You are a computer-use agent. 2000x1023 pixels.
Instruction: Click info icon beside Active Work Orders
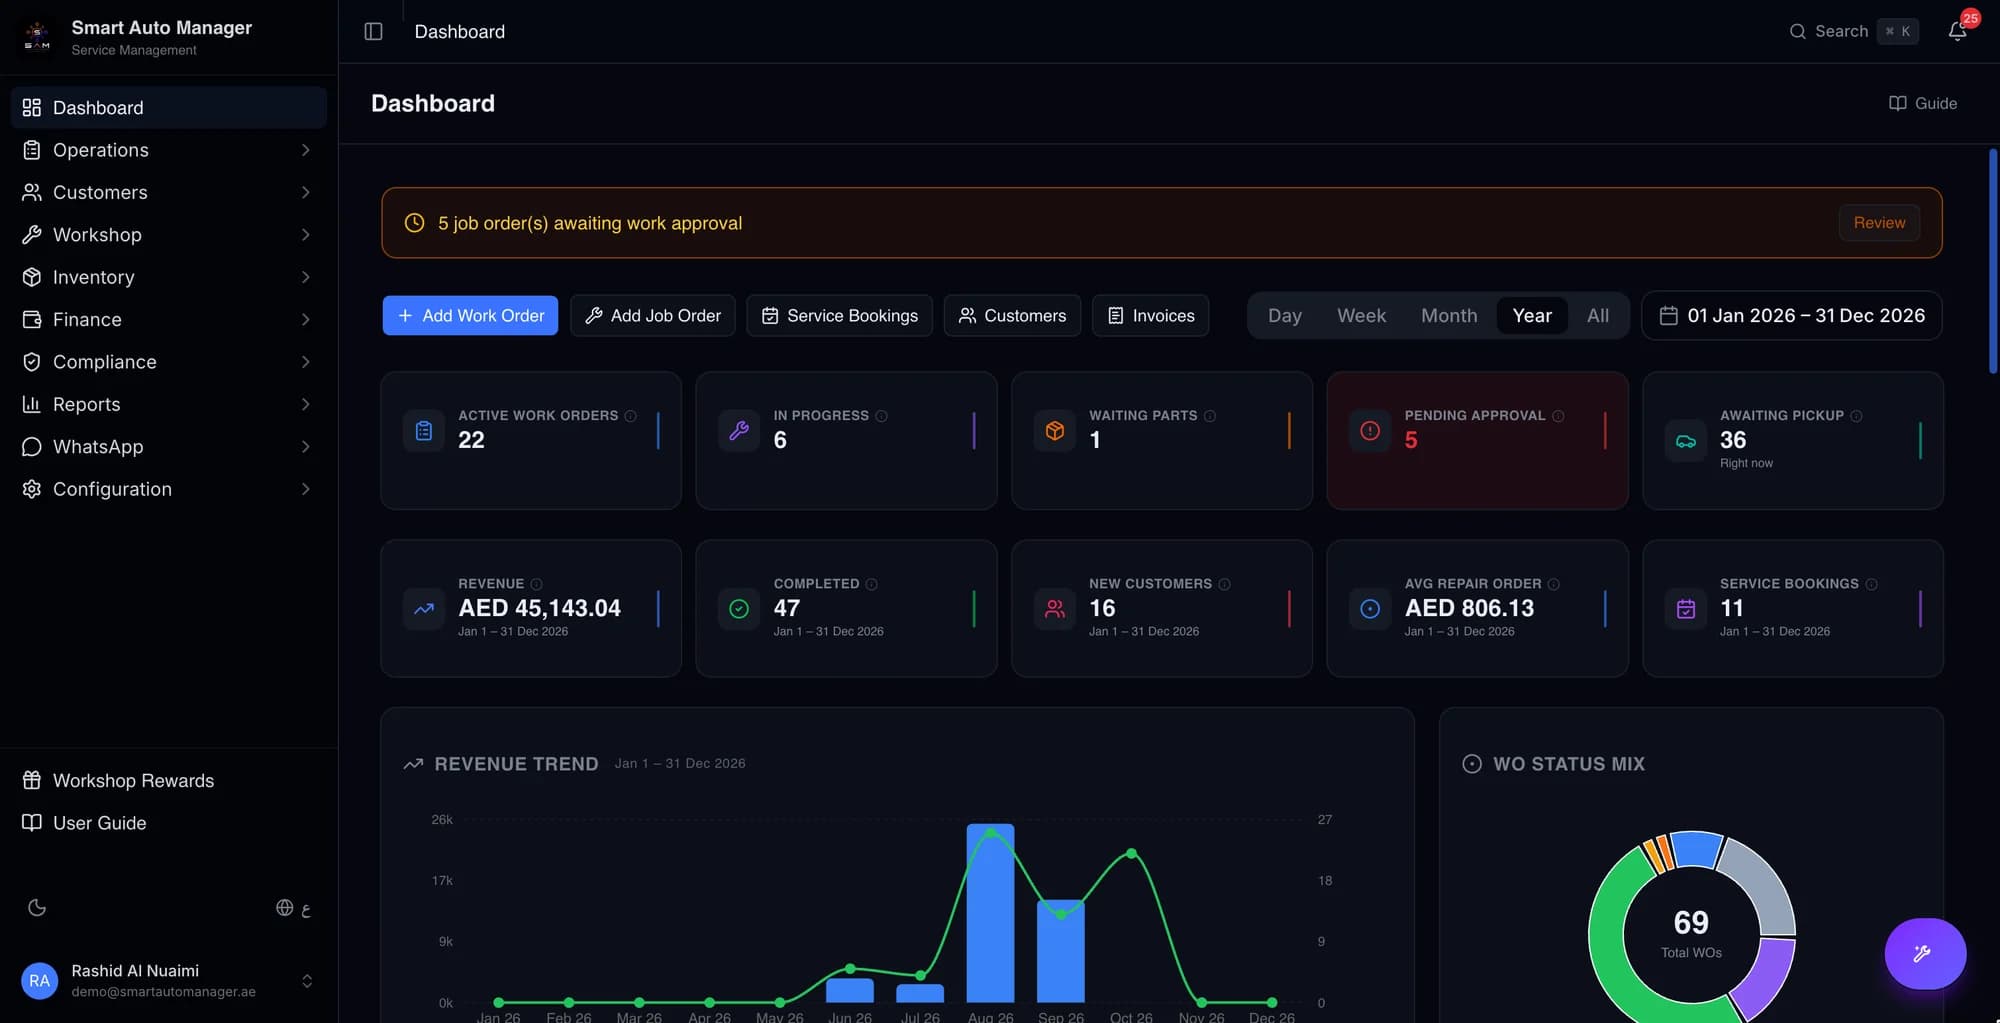point(630,416)
